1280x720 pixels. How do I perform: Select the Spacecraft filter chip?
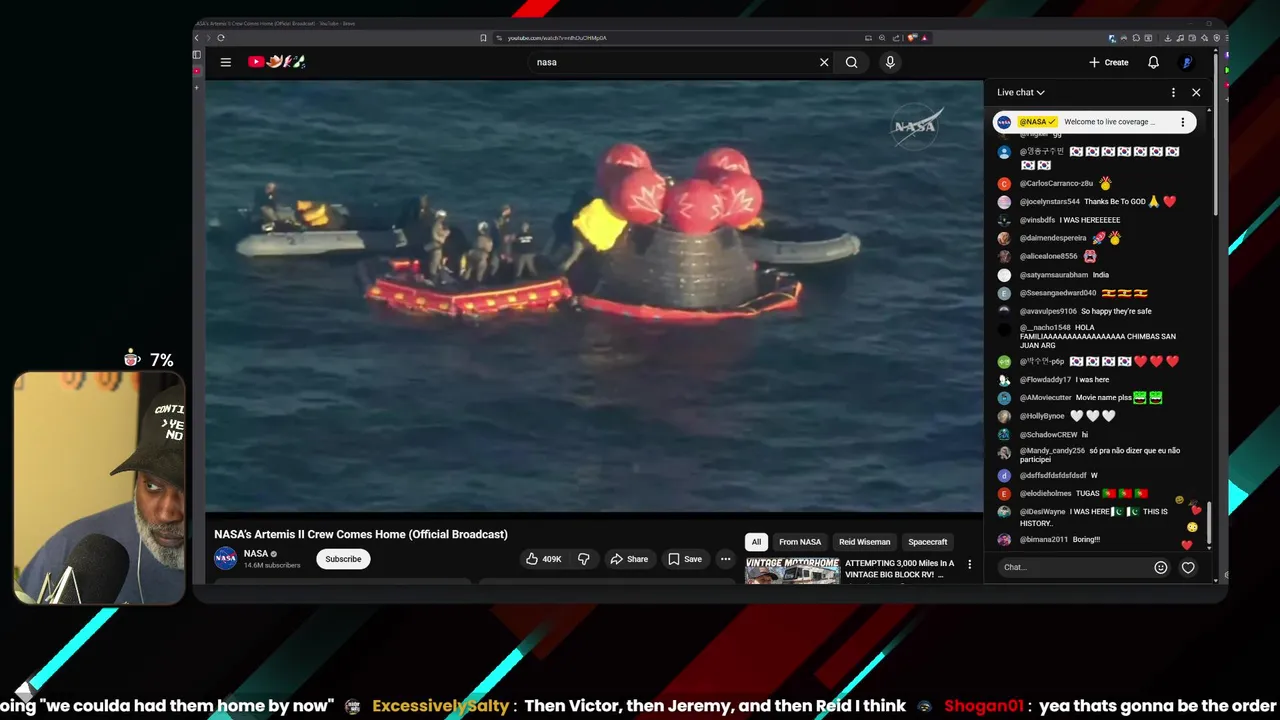tap(928, 542)
